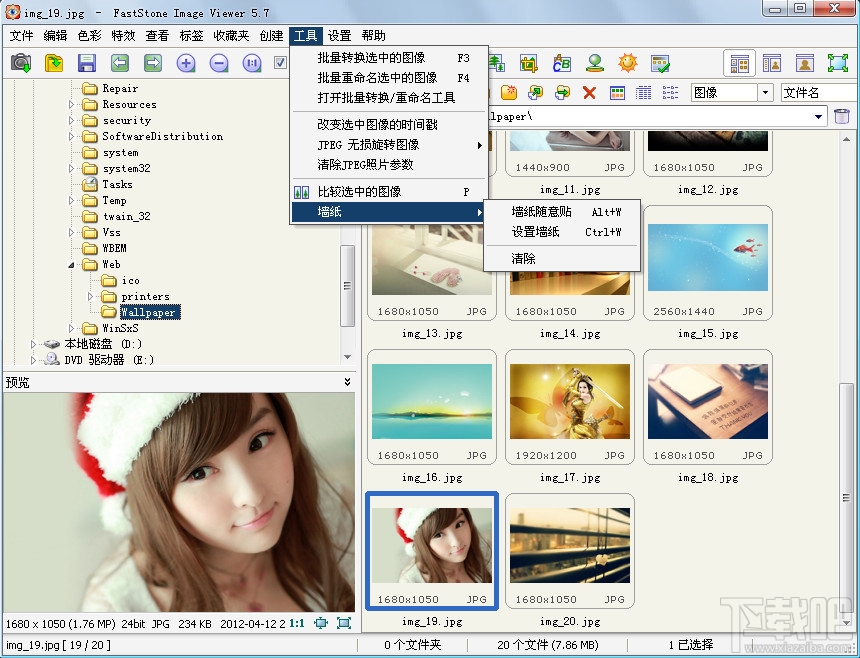Click the 1:1 actual size icon

251,62
